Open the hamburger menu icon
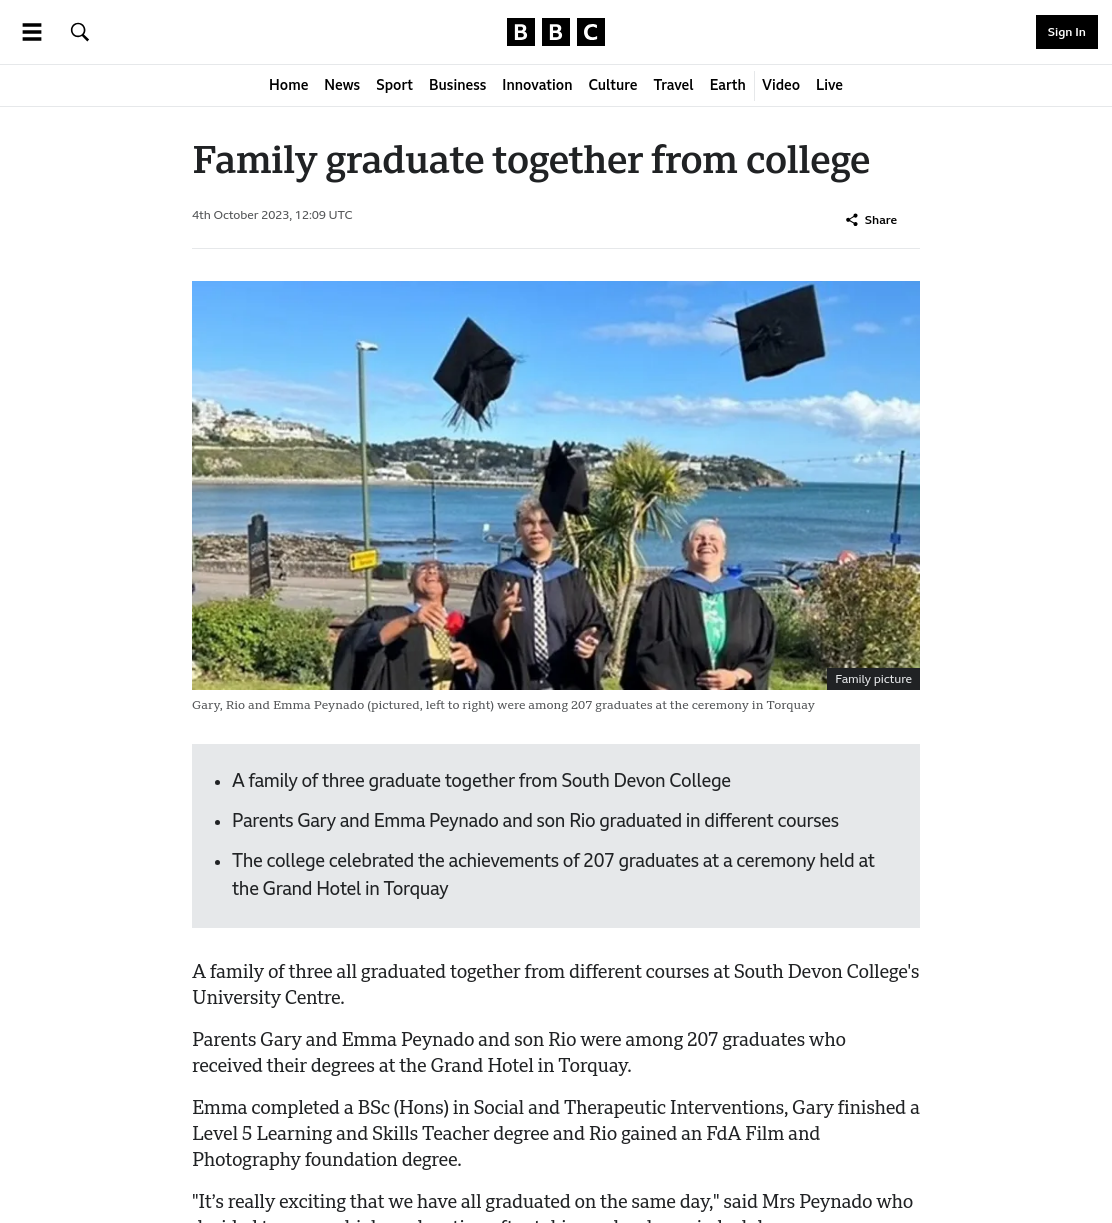 point(32,32)
